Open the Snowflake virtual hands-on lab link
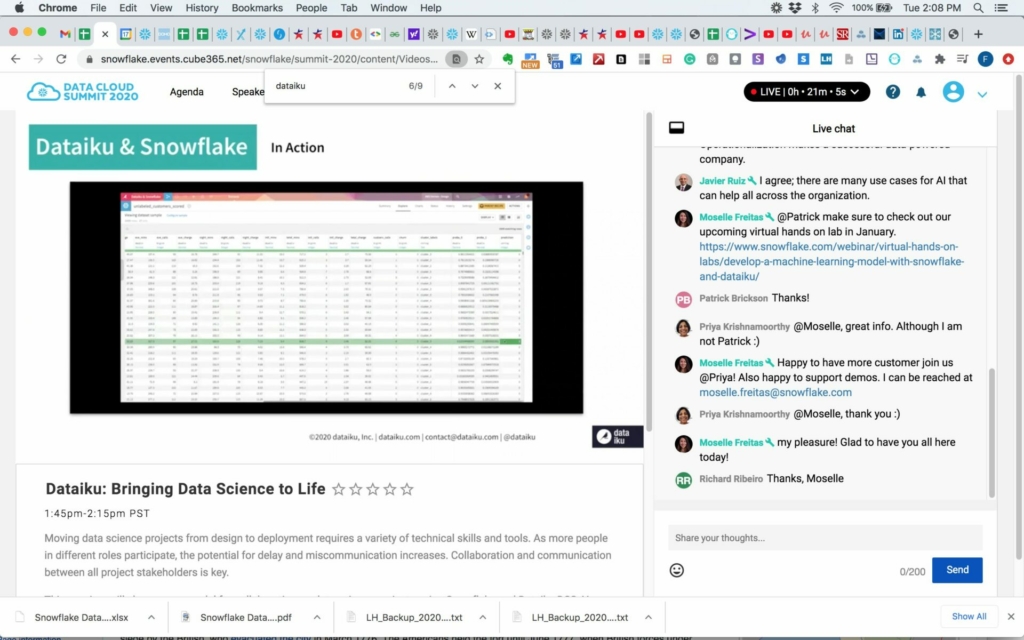Screen dimensions: 1024x640 [x=831, y=261]
